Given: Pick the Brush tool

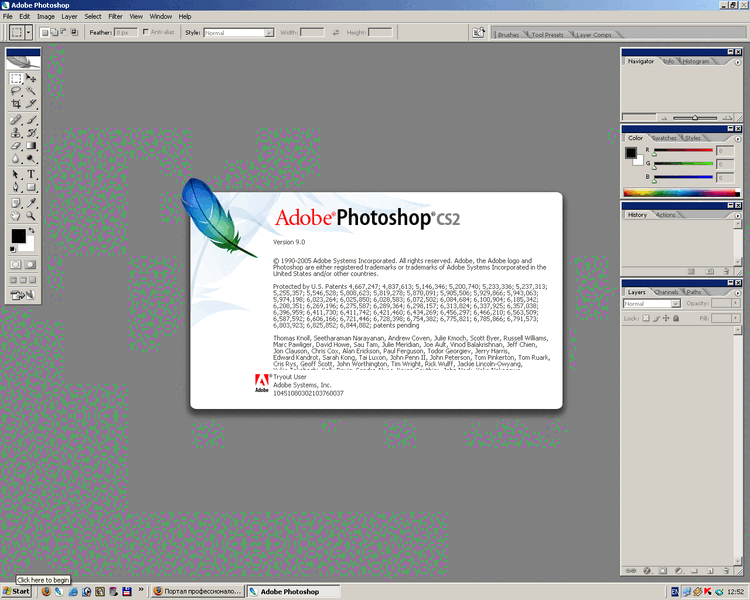Looking at the screenshot, I should point(31,120).
